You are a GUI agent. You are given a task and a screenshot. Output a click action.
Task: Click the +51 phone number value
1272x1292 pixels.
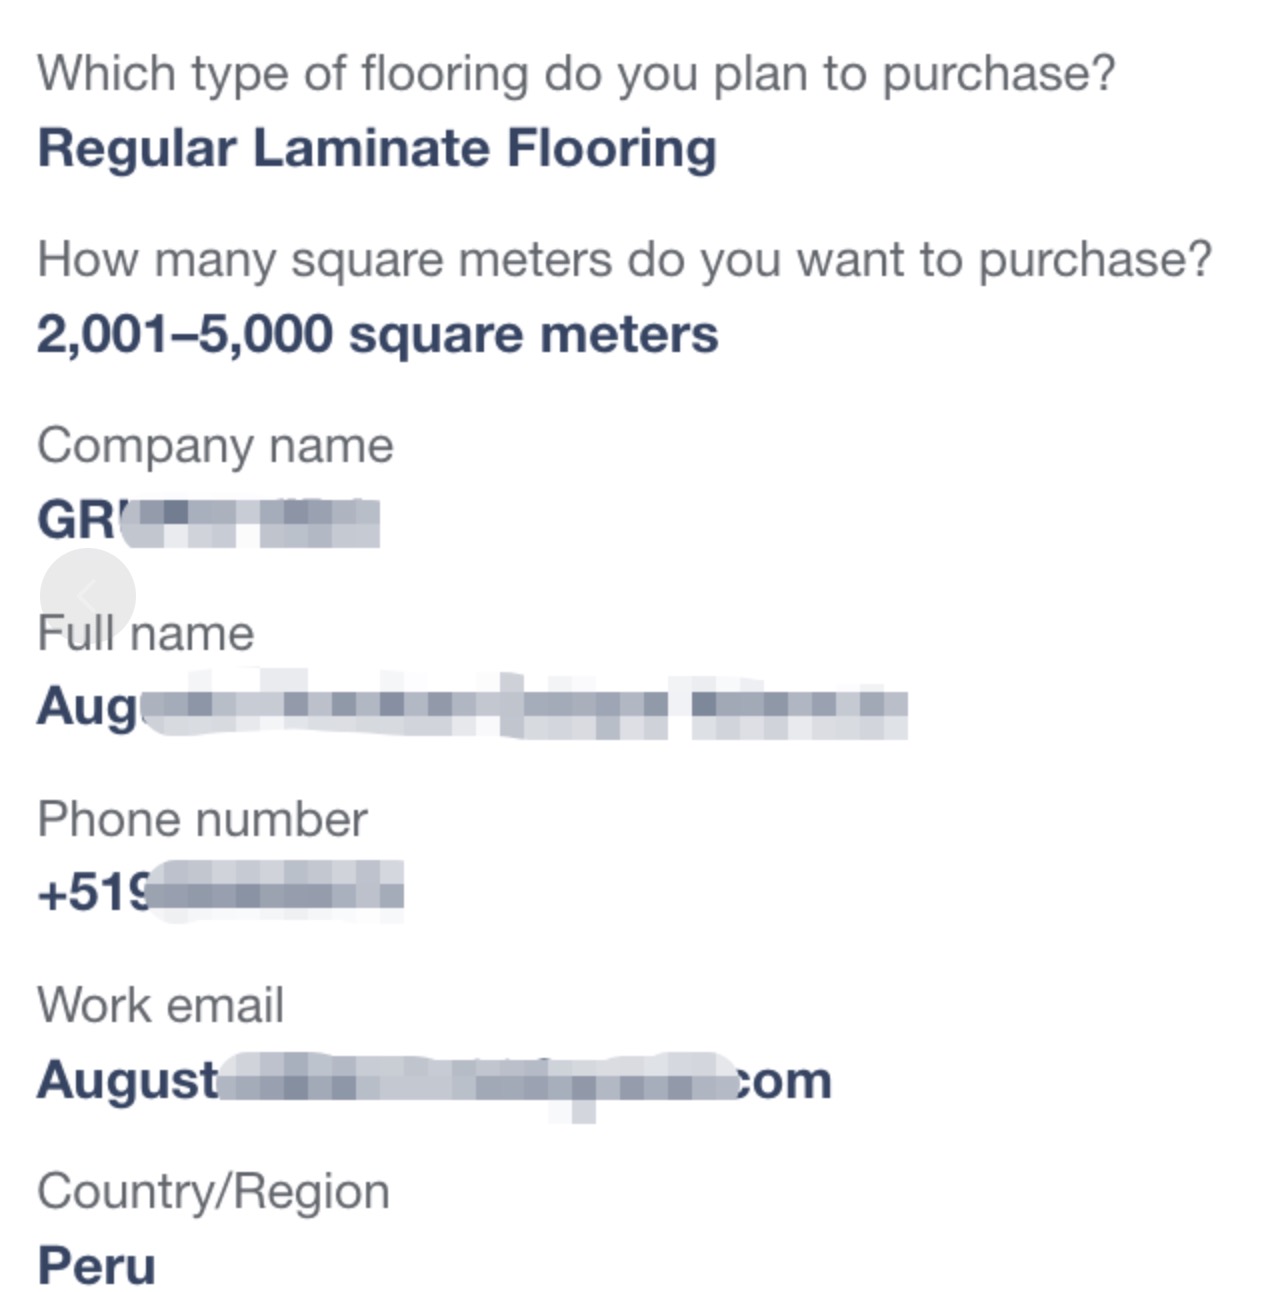pos(220,891)
